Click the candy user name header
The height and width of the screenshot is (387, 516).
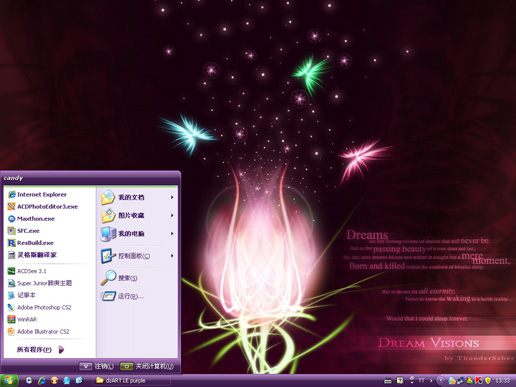coord(13,178)
